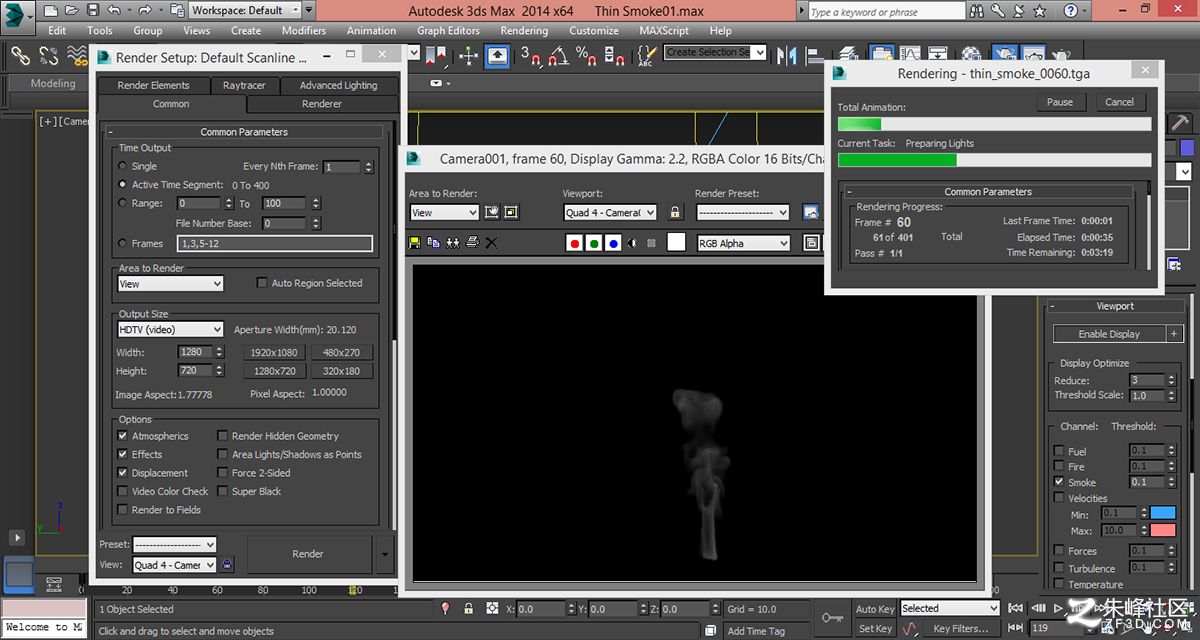Click Go to Start playback button
Image resolution: width=1200 pixels, height=640 pixels.
coord(1016,607)
